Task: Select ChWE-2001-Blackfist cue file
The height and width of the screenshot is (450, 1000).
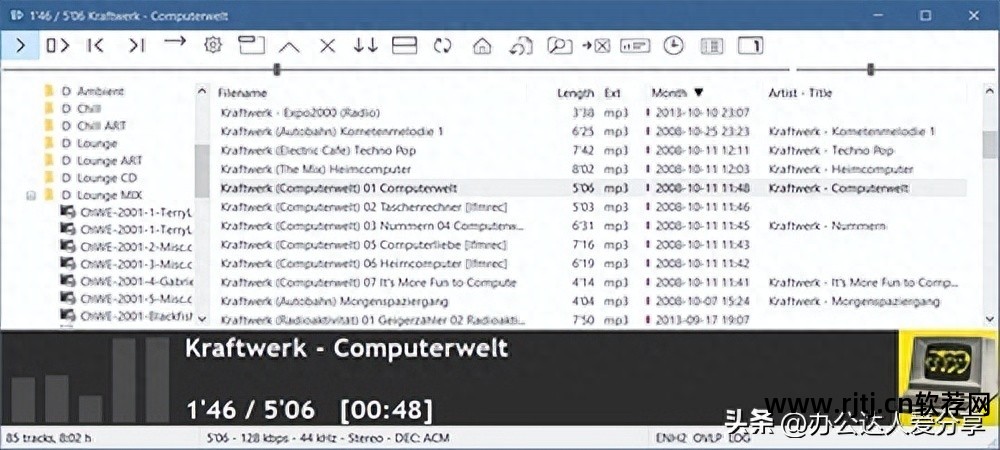Action: click(126, 315)
